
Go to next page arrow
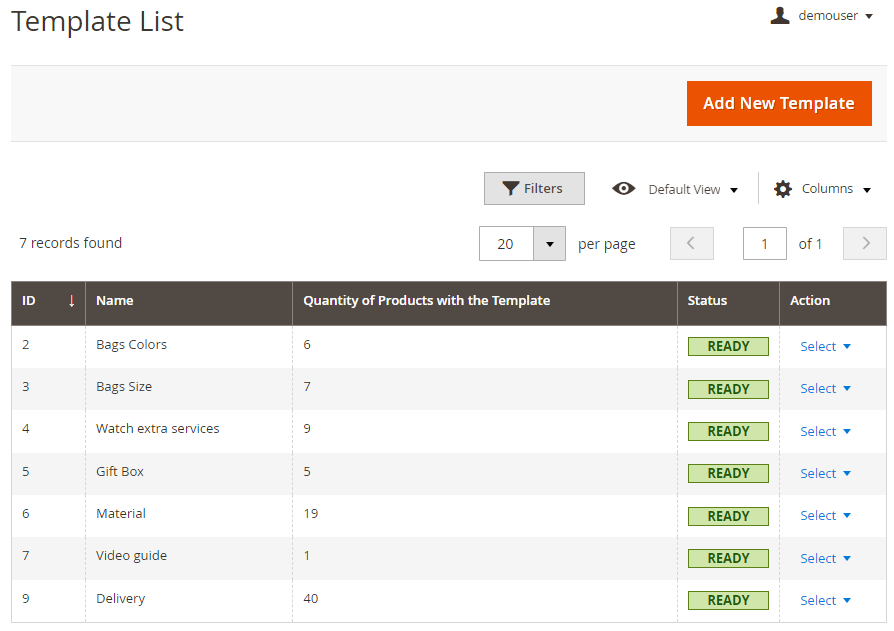(x=865, y=243)
